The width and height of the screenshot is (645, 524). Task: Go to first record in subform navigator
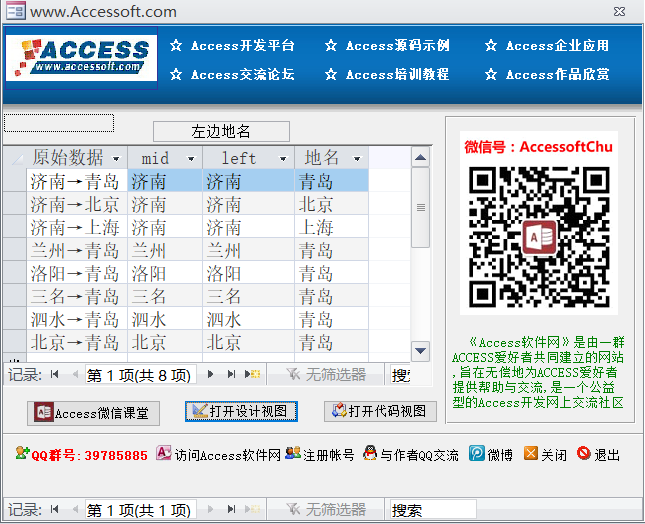[54, 374]
